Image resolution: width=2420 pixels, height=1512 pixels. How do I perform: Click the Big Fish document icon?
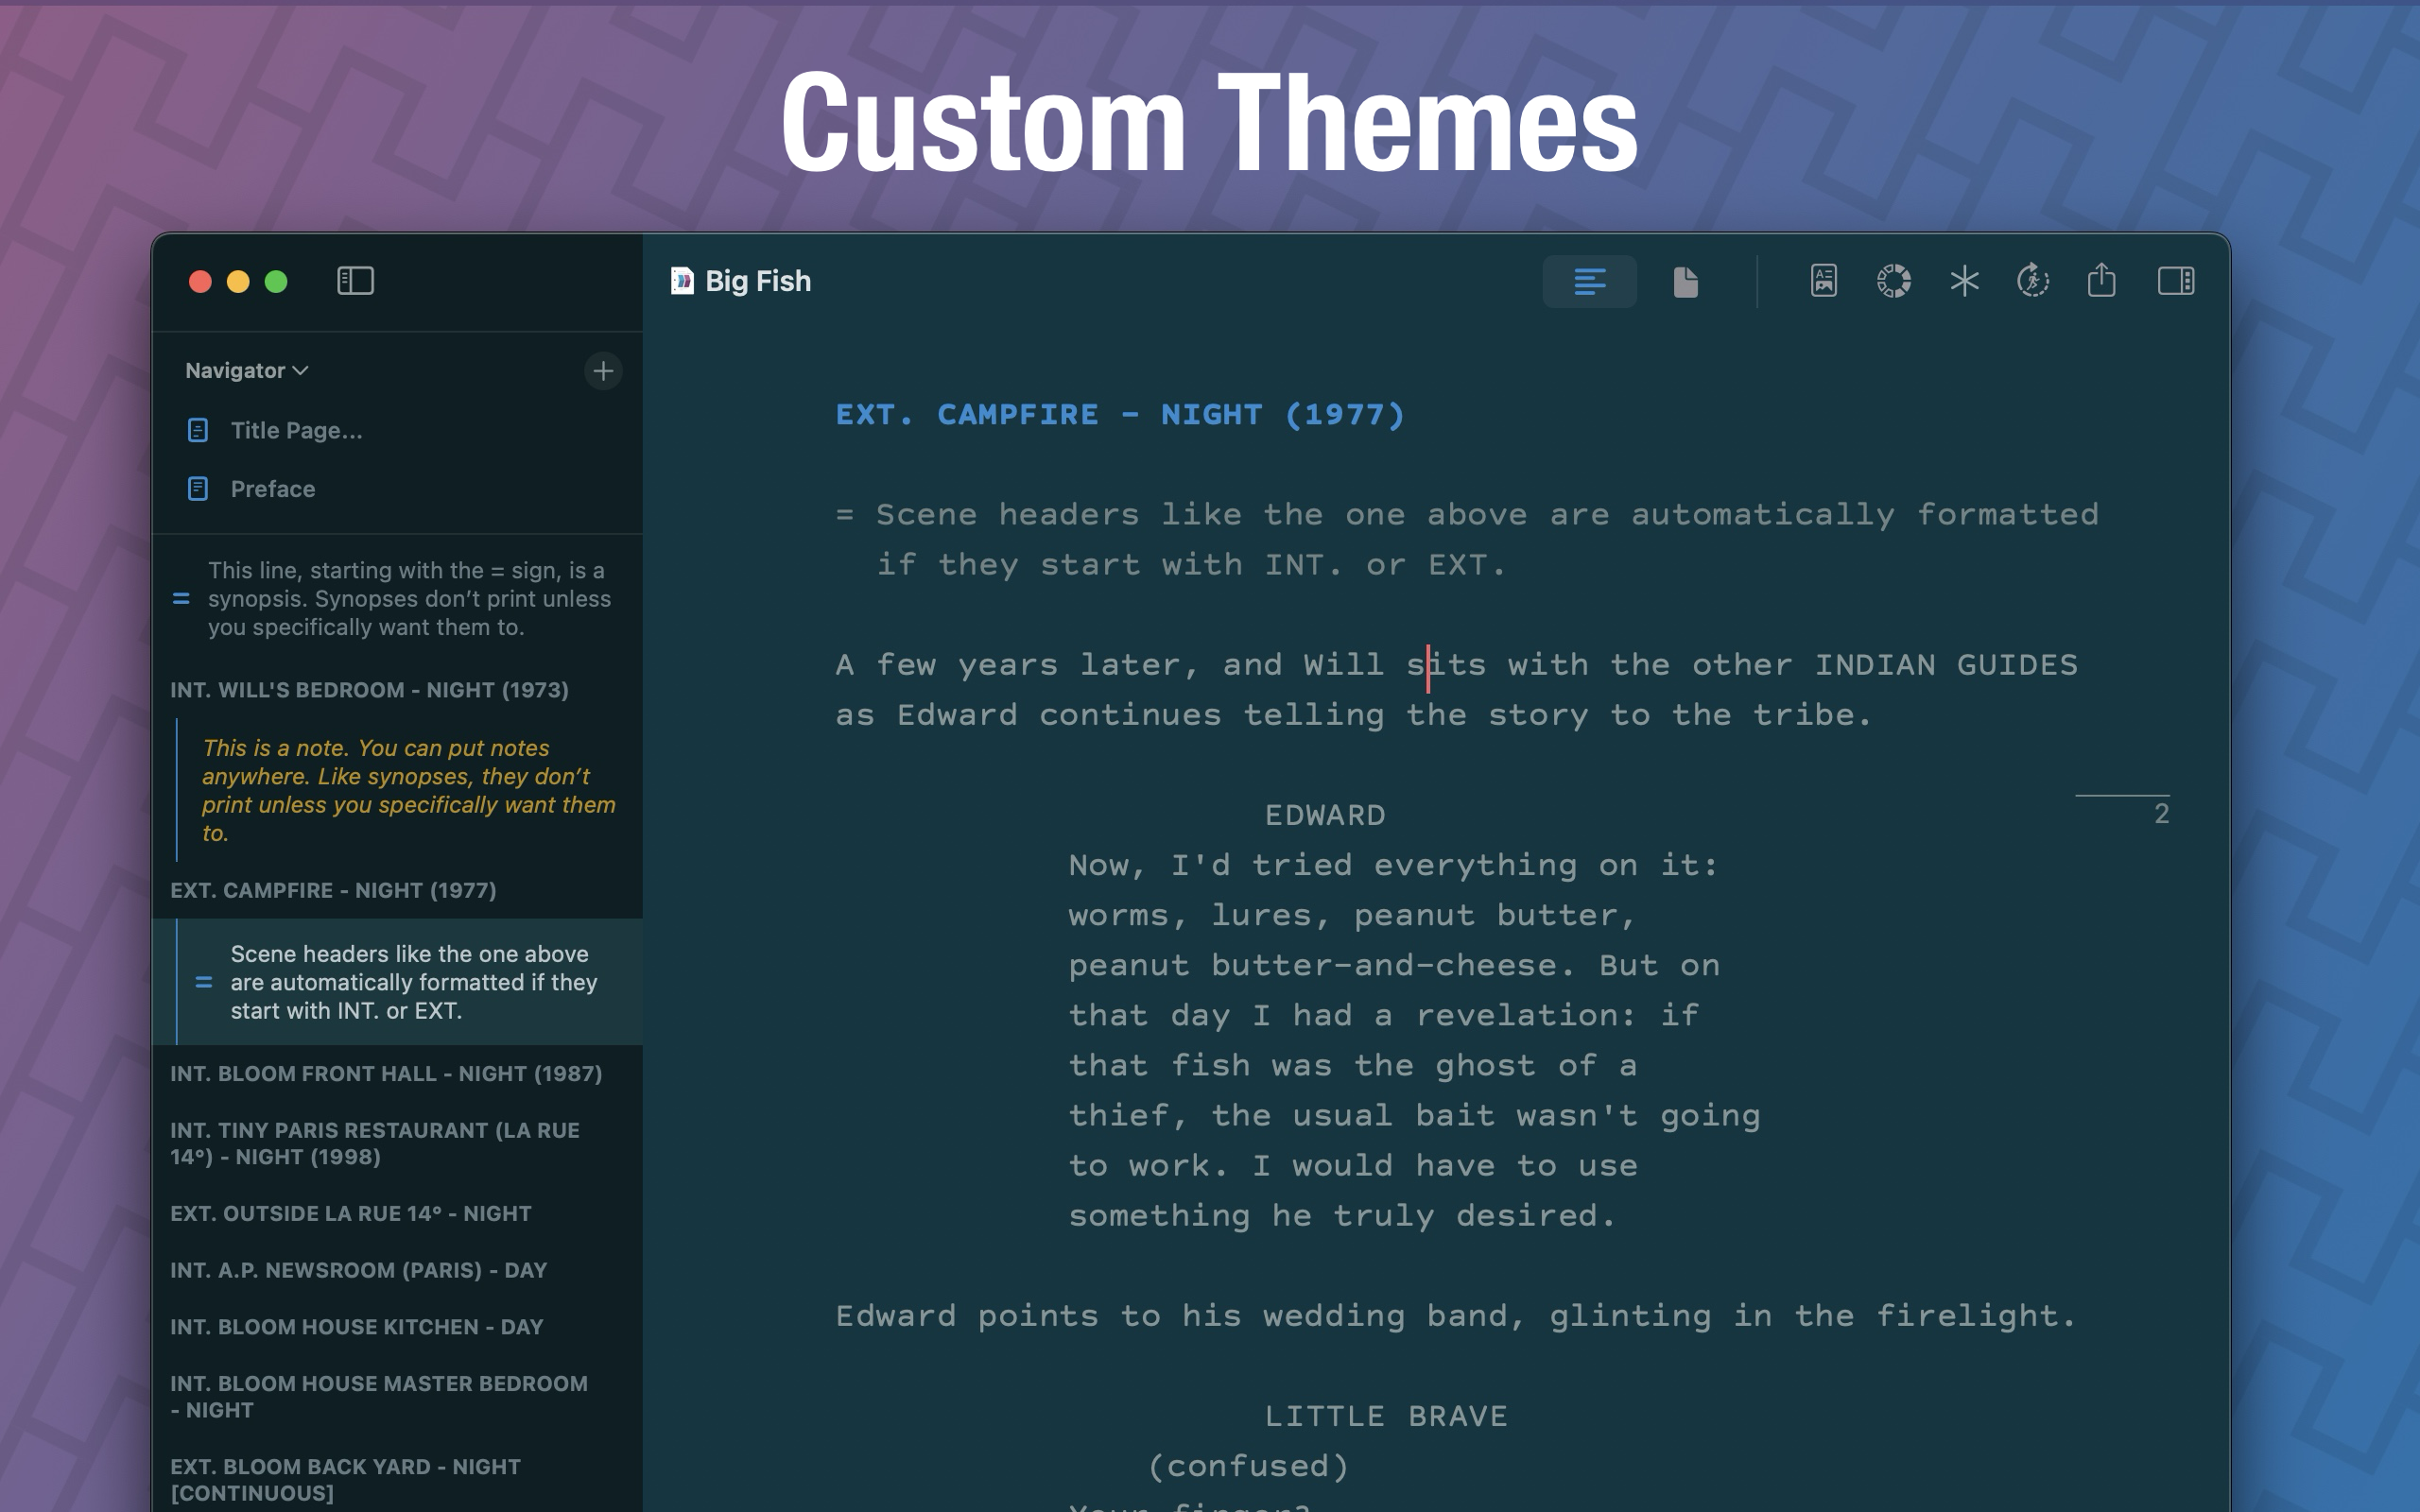(x=682, y=281)
